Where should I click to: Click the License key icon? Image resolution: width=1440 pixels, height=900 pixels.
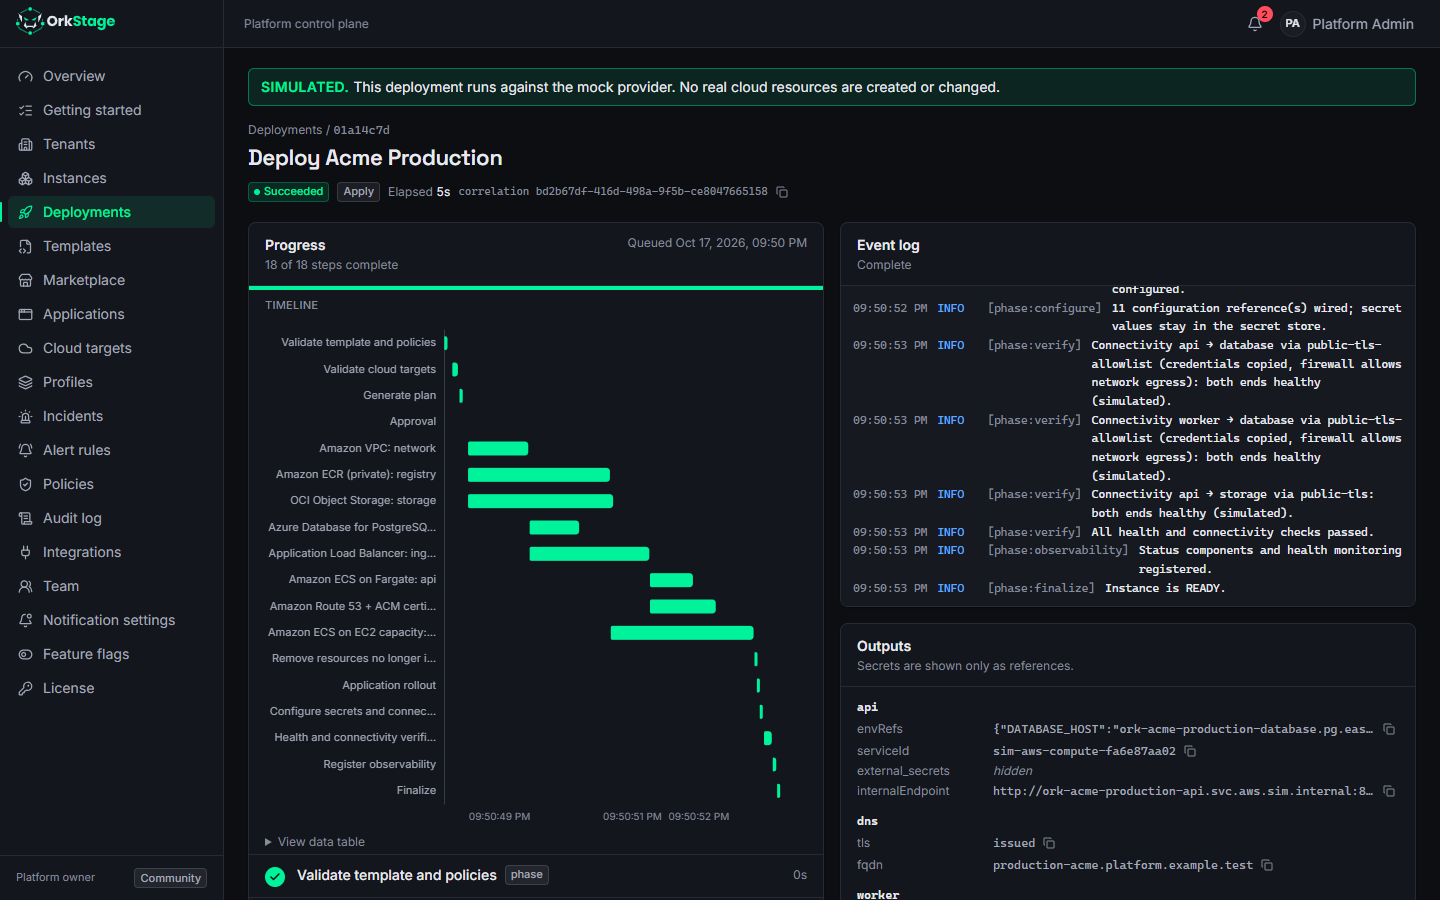click(26, 688)
